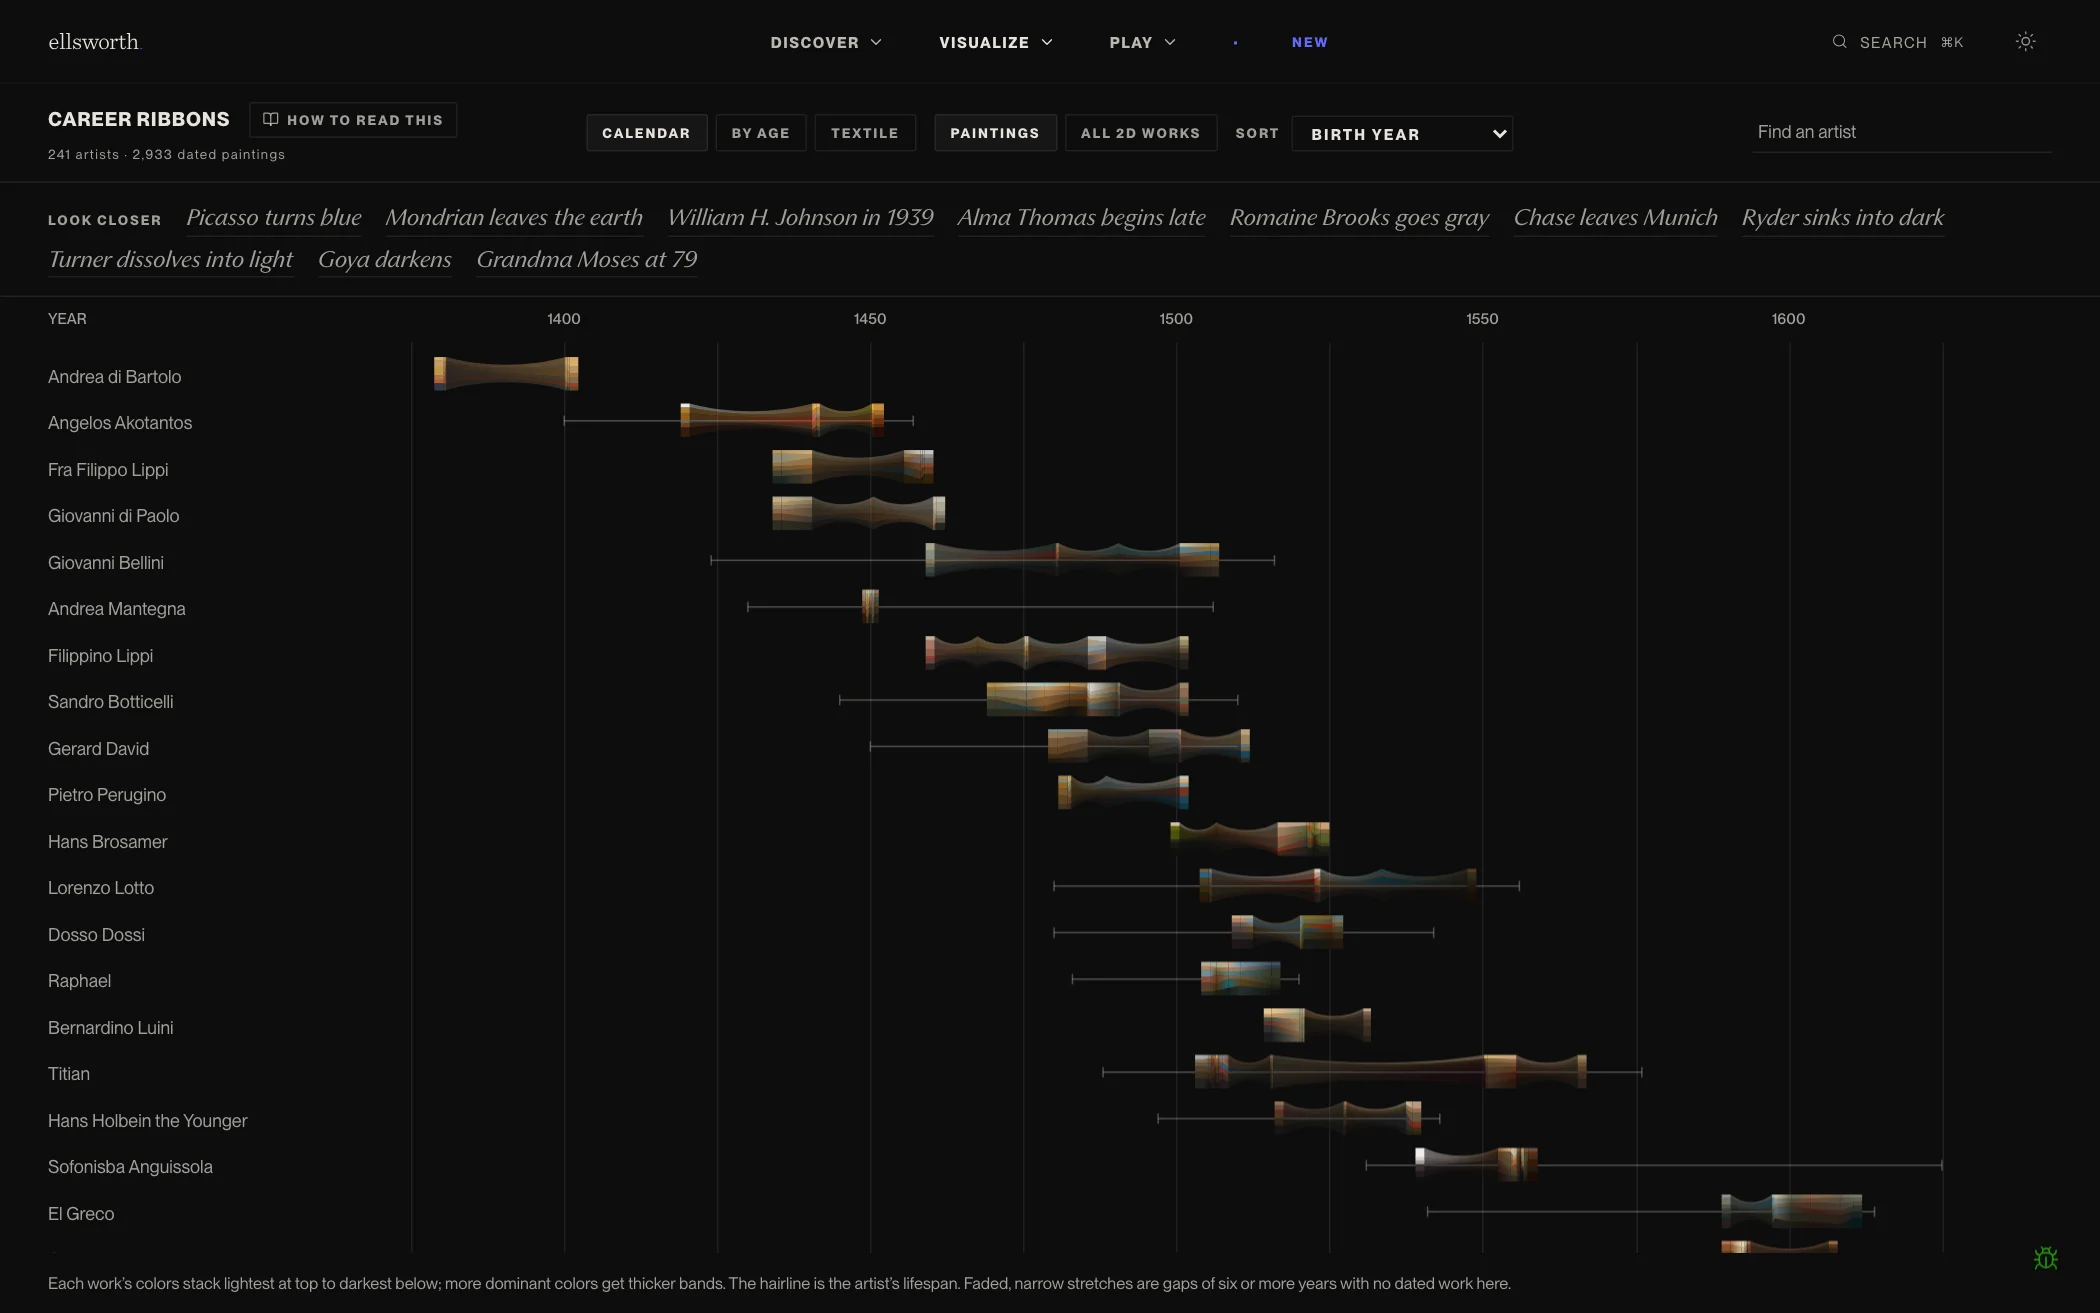2100x1313 pixels.
Task: Click Andrea di Bartolo's color ribbon
Action: pyautogui.click(x=506, y=373)
